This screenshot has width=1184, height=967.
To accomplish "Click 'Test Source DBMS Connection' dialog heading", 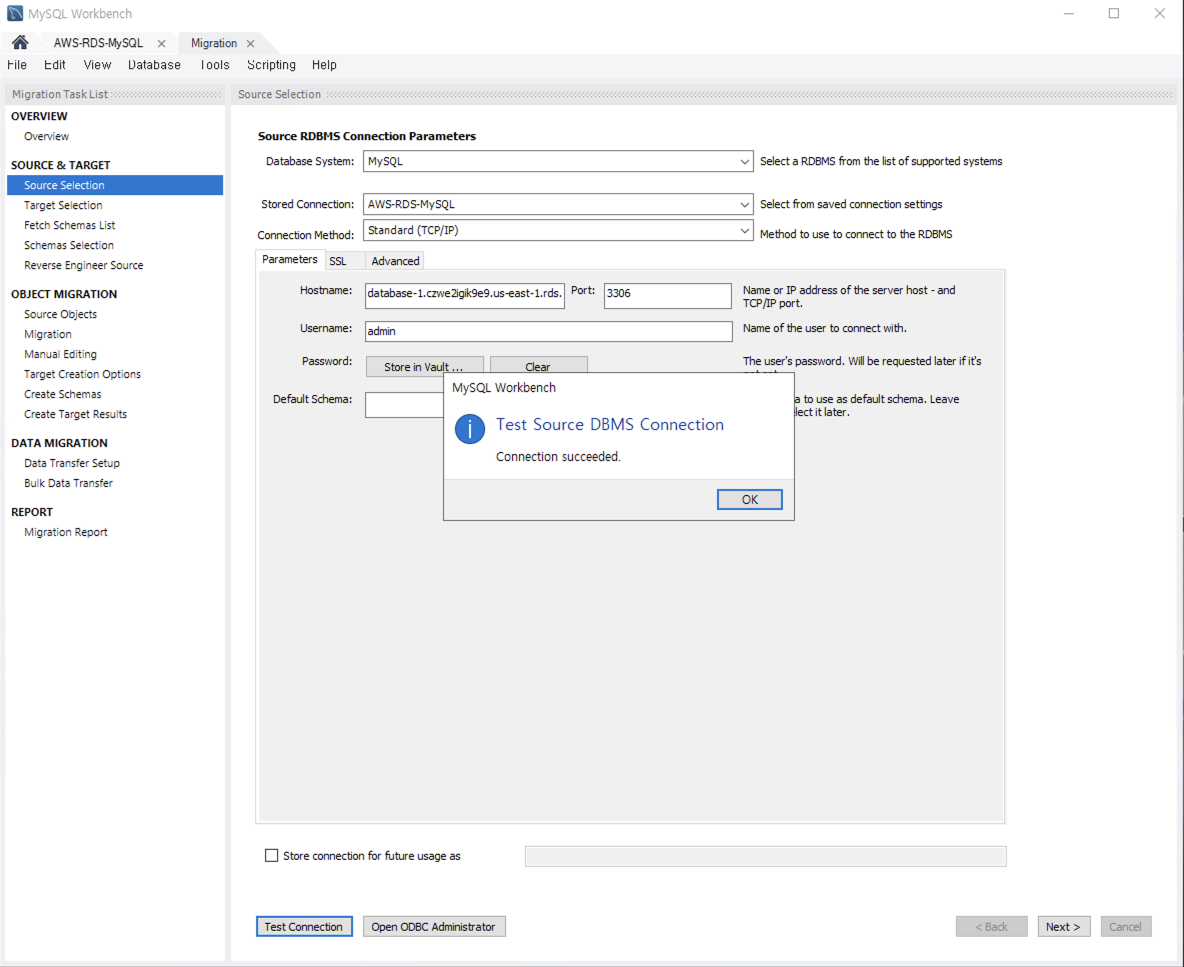I will click(x=609, y=424).
